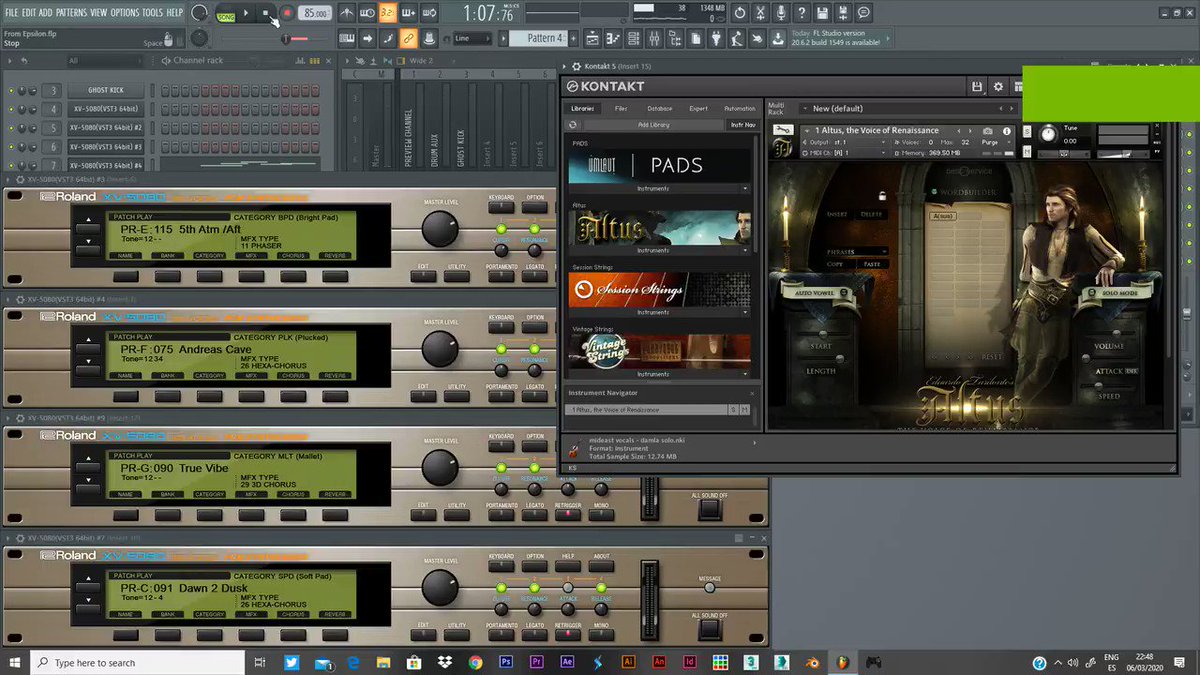Click the question mark help icon
The width and height of the screenshot is (1200, 675).
click(802, 13)
